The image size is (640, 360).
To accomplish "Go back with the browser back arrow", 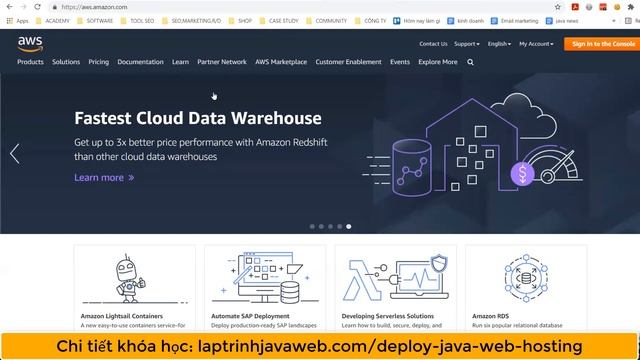I will [x=9, y=7].
